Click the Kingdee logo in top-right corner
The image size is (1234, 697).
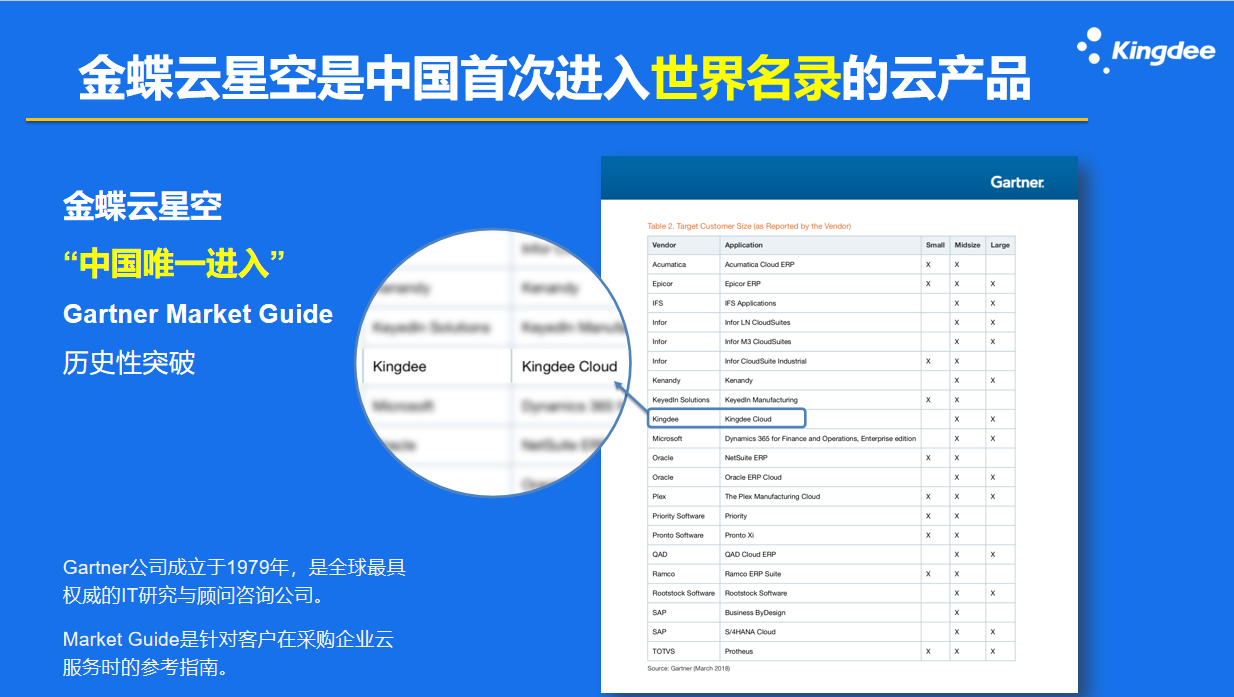coord(1146,50)
